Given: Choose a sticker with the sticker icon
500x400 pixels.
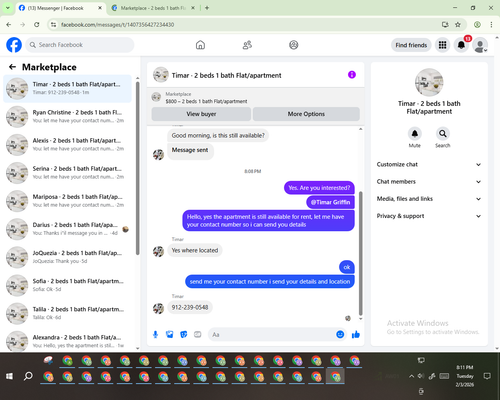Looking at the screenshot, I should coord(184,334).
